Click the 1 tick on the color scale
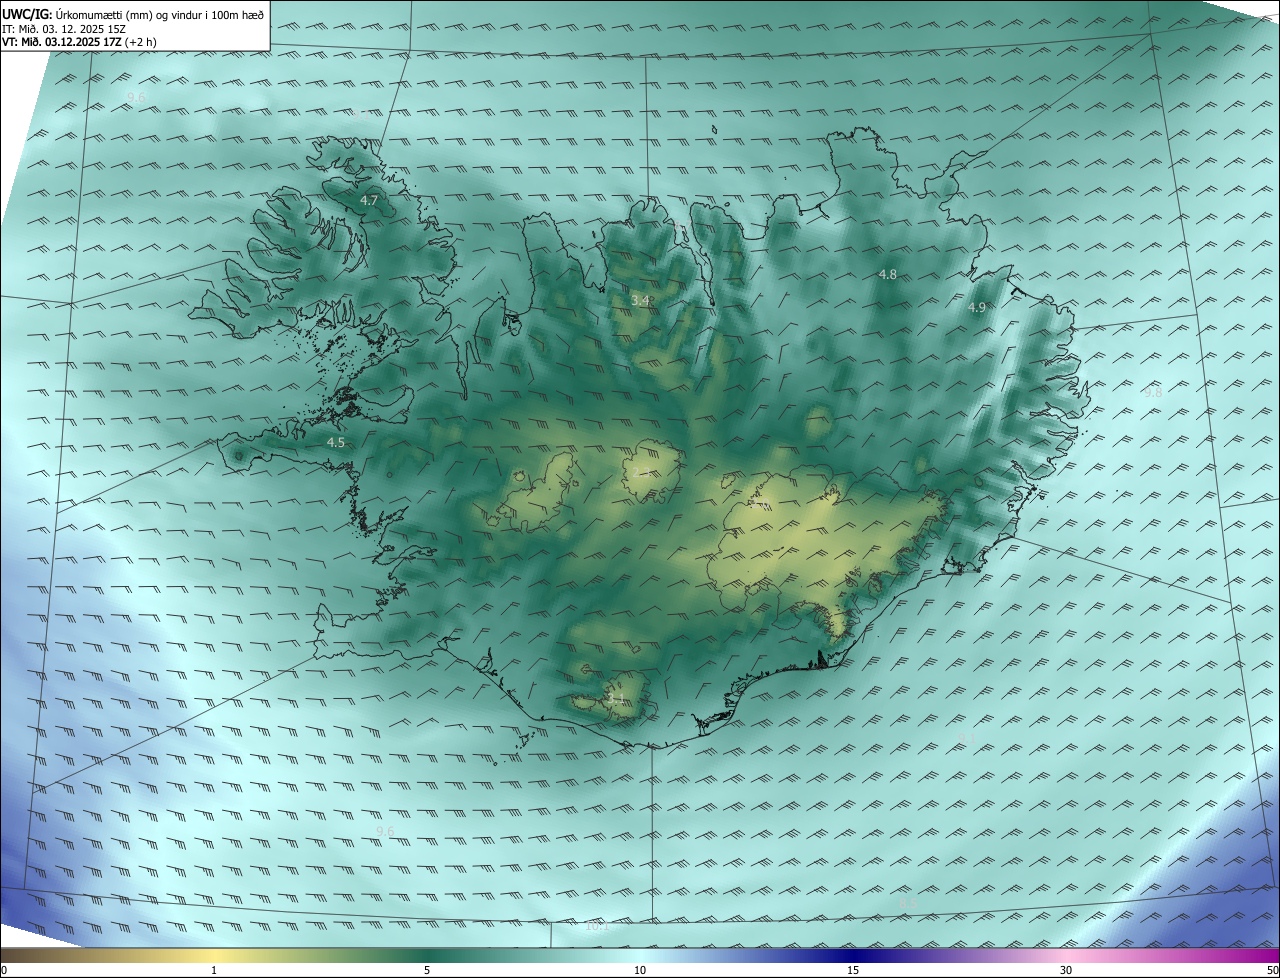This screenshot has height=978, width=1280. pos(214,970)
